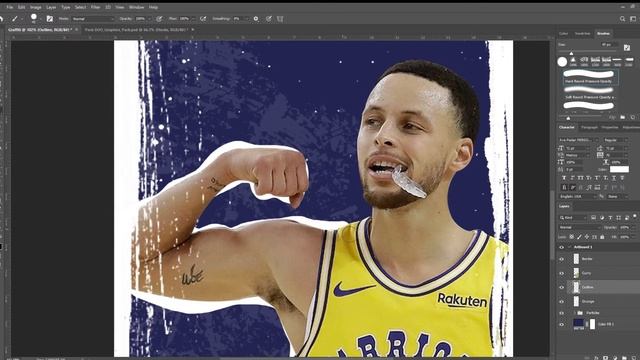Open smoothing options gear

click(256, 19)
